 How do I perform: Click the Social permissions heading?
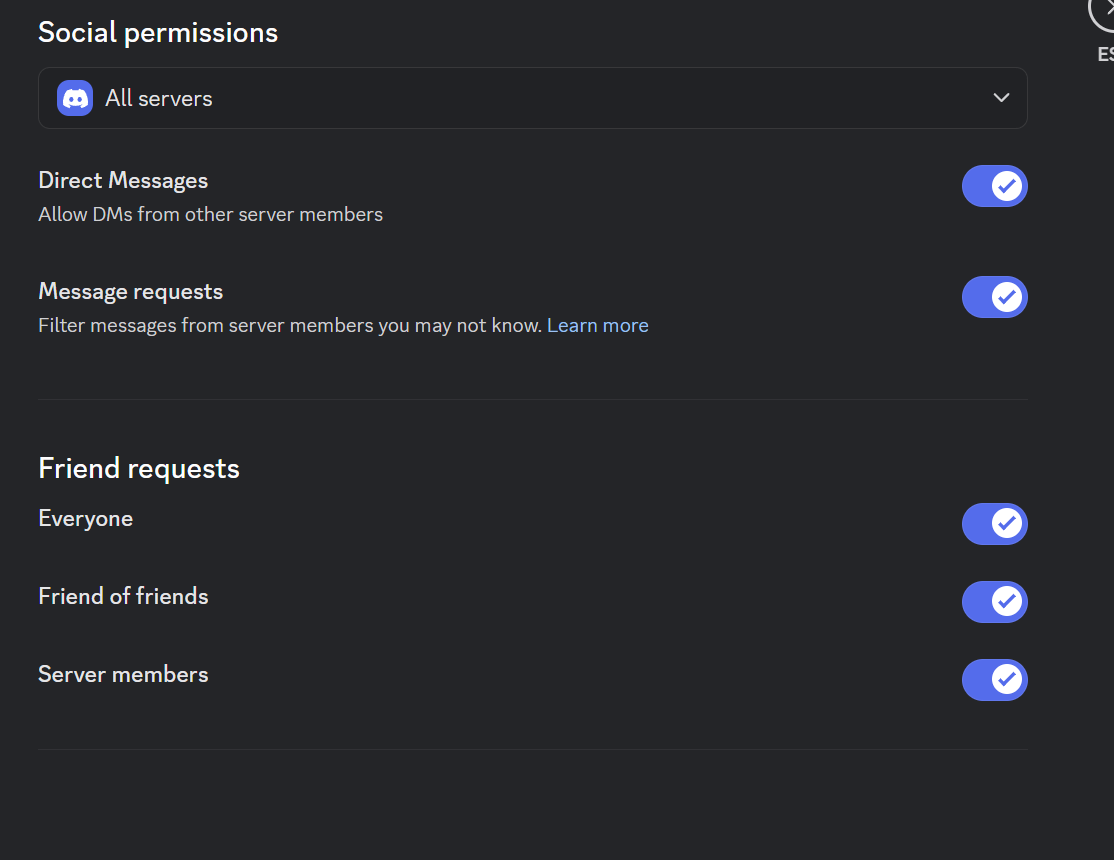[x=158, y=33]
